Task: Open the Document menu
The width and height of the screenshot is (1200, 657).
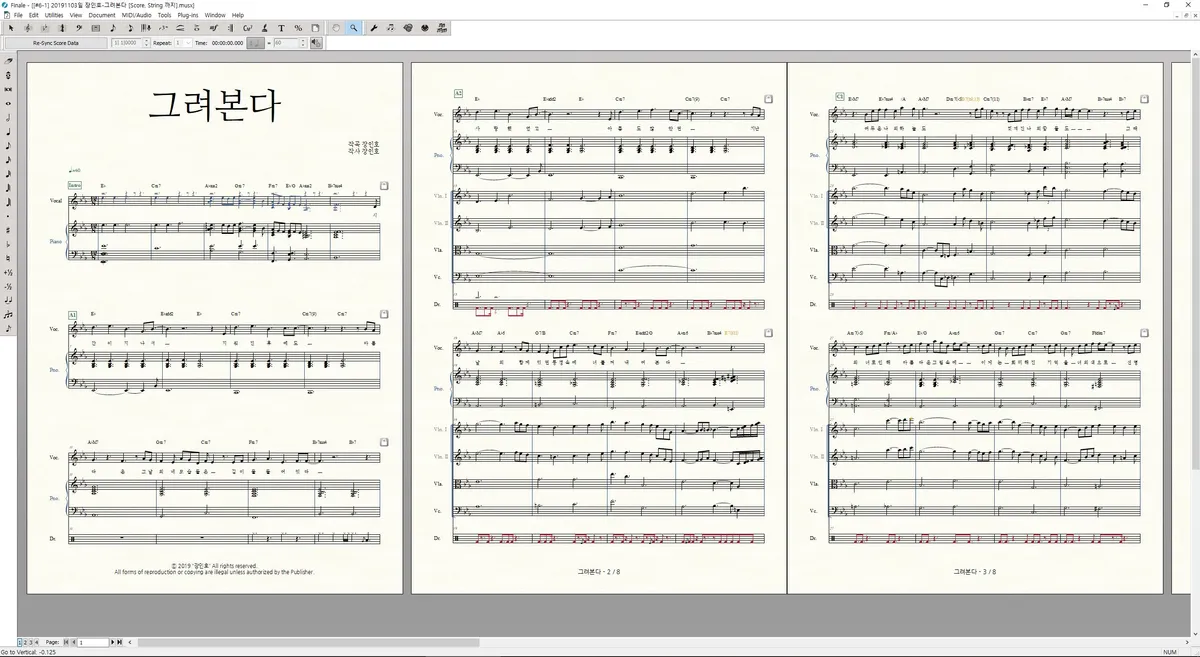Action: 102,15
